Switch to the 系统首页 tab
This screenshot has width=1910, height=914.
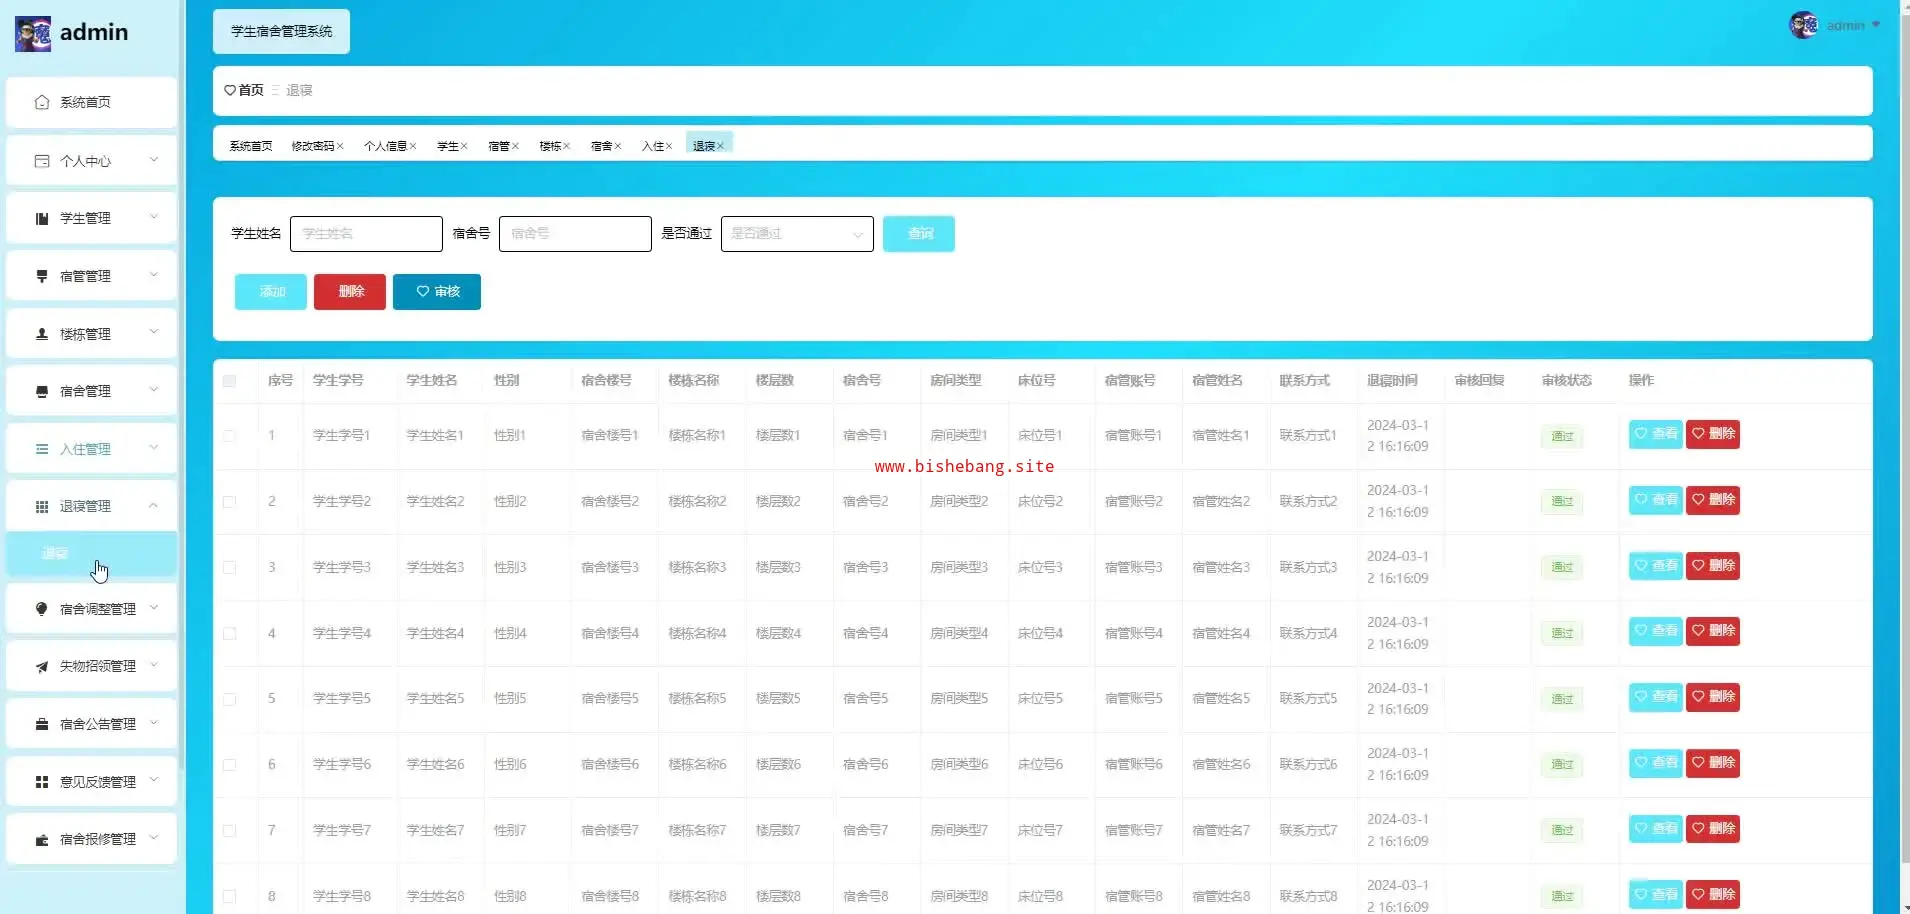click(251, 146)
